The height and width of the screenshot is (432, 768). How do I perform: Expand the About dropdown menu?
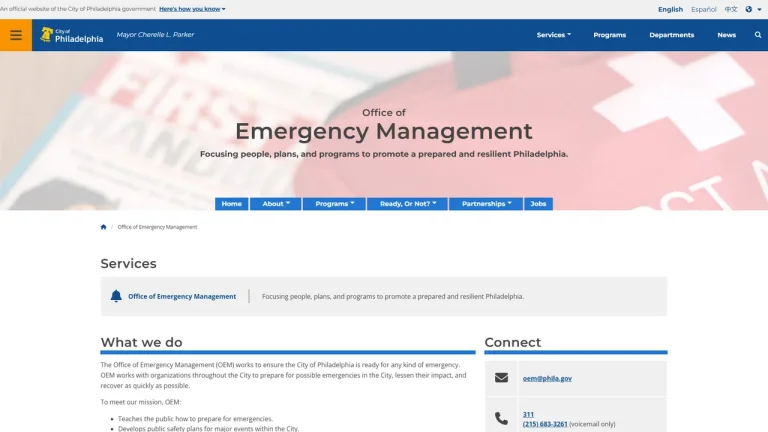[276, 204]
